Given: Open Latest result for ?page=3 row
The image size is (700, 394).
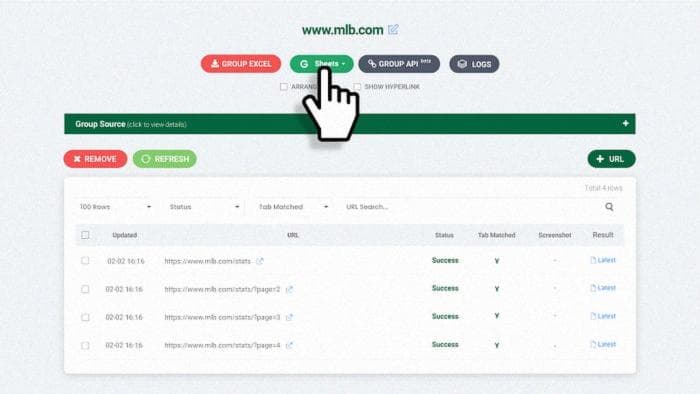Looking at the screenshot, I should coord(603,316).
